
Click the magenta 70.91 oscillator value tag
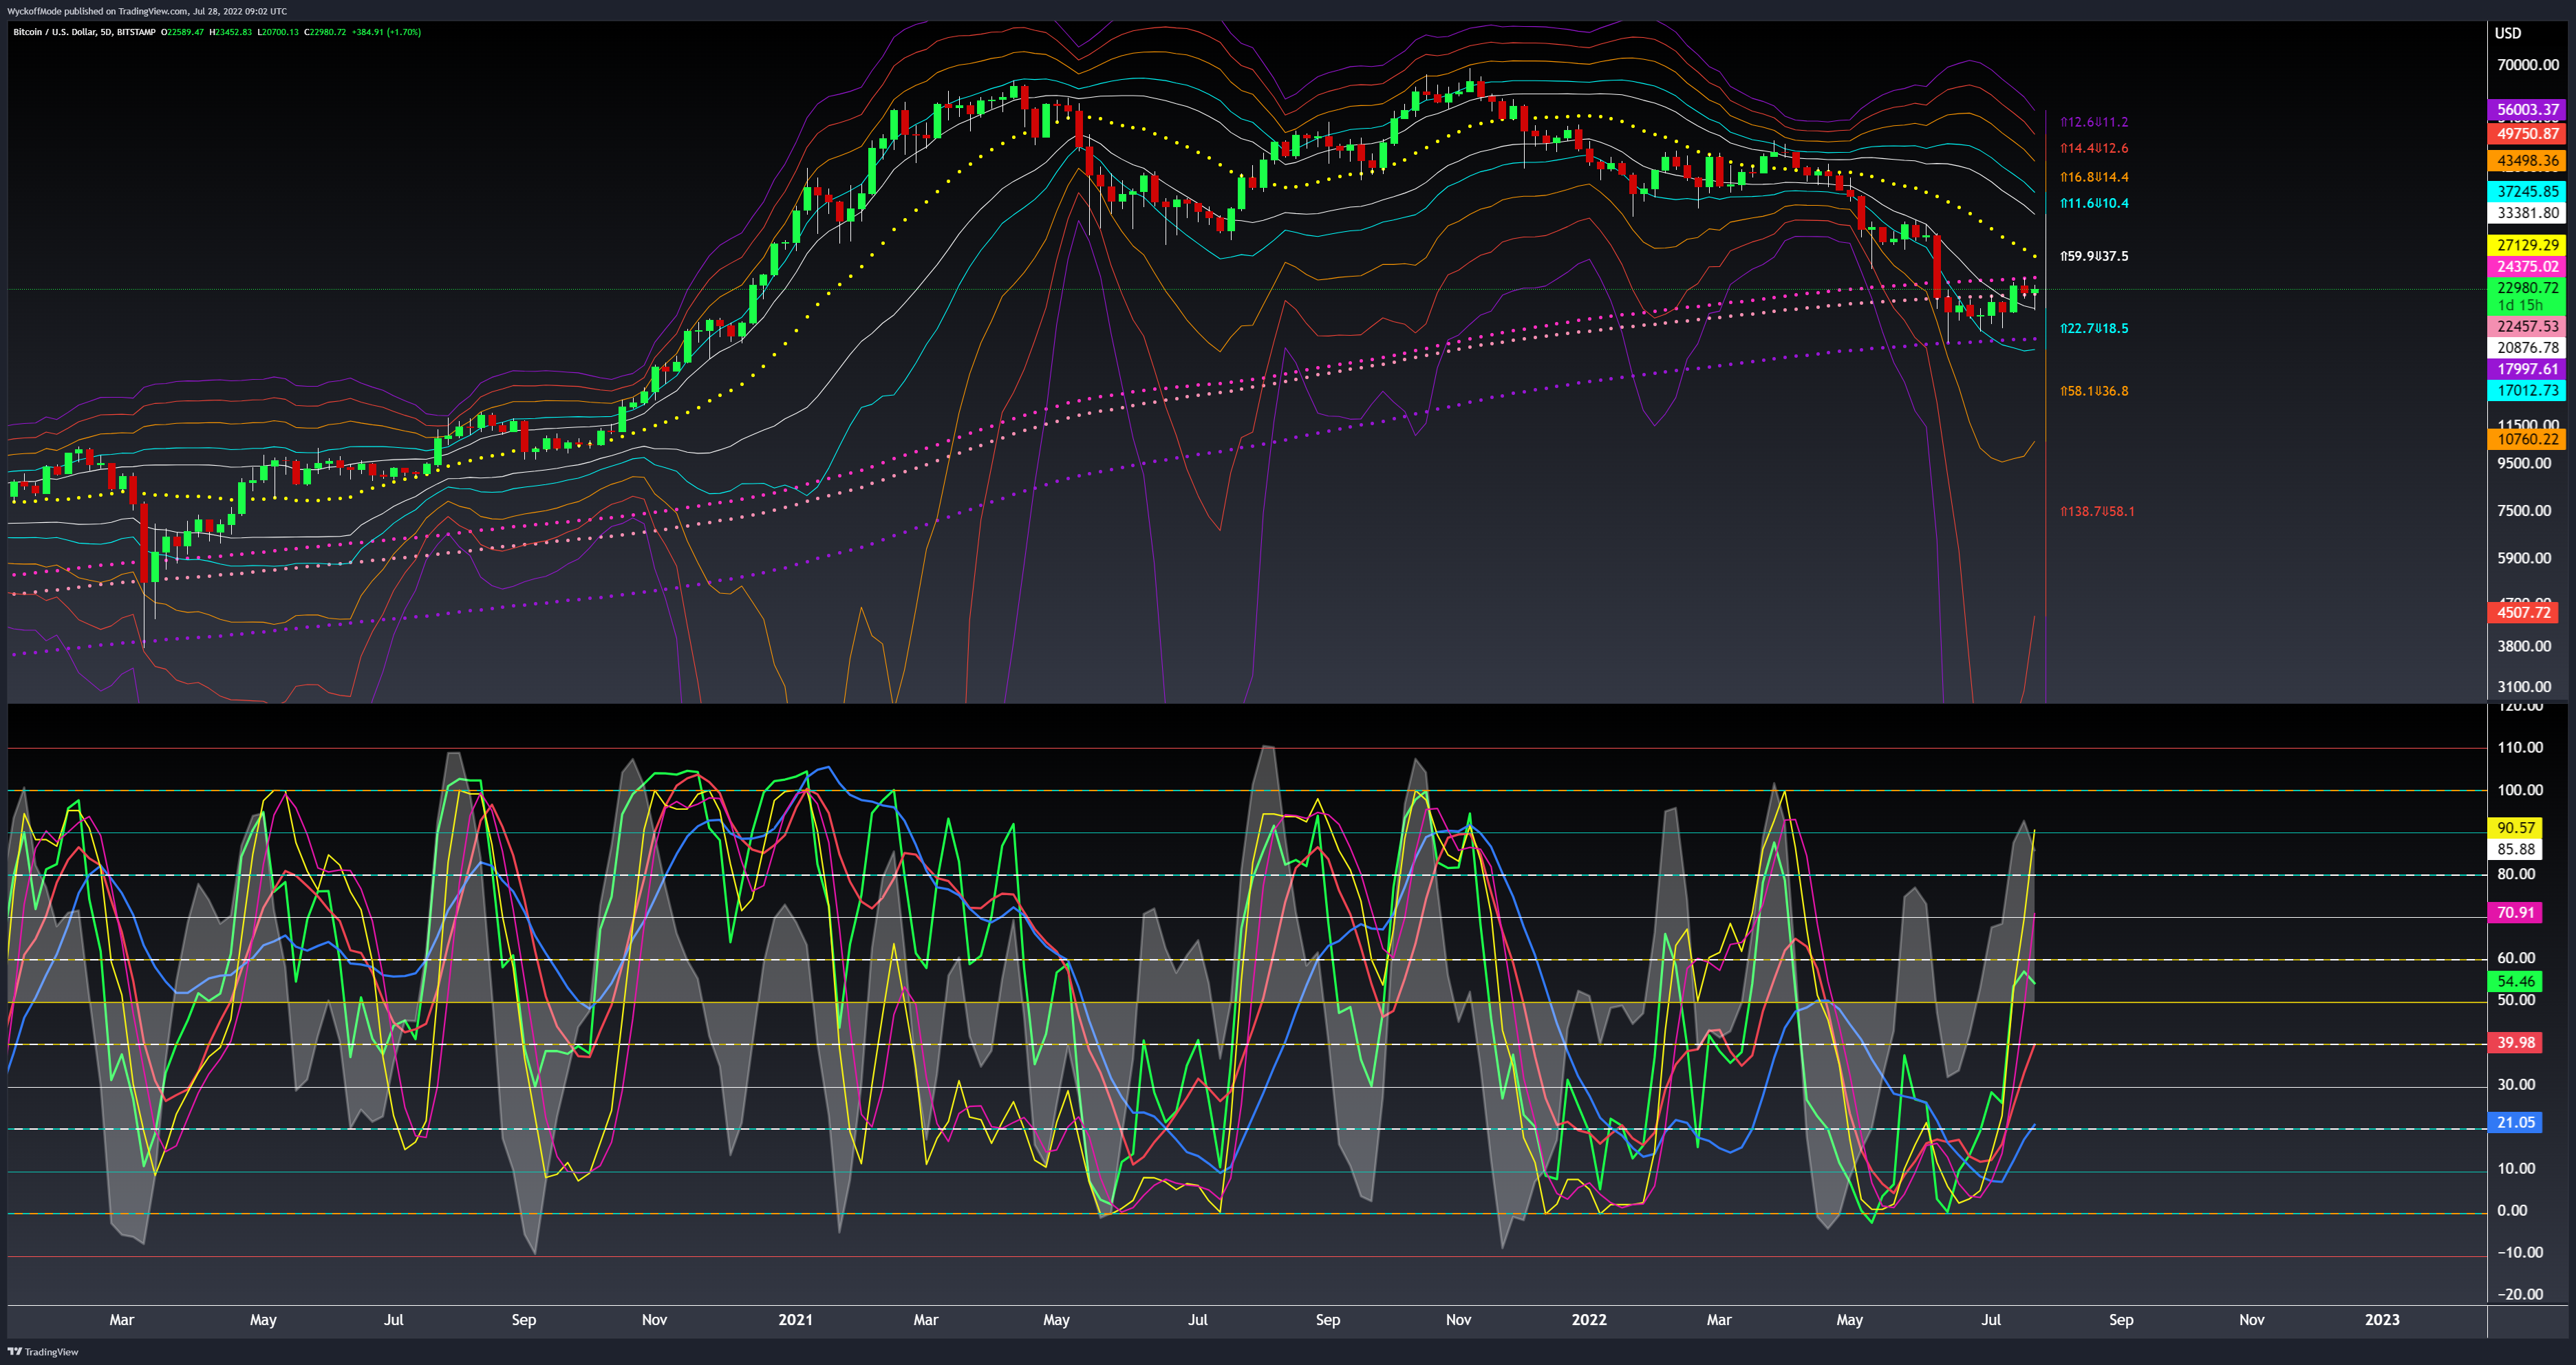(x=2516, y=913)
